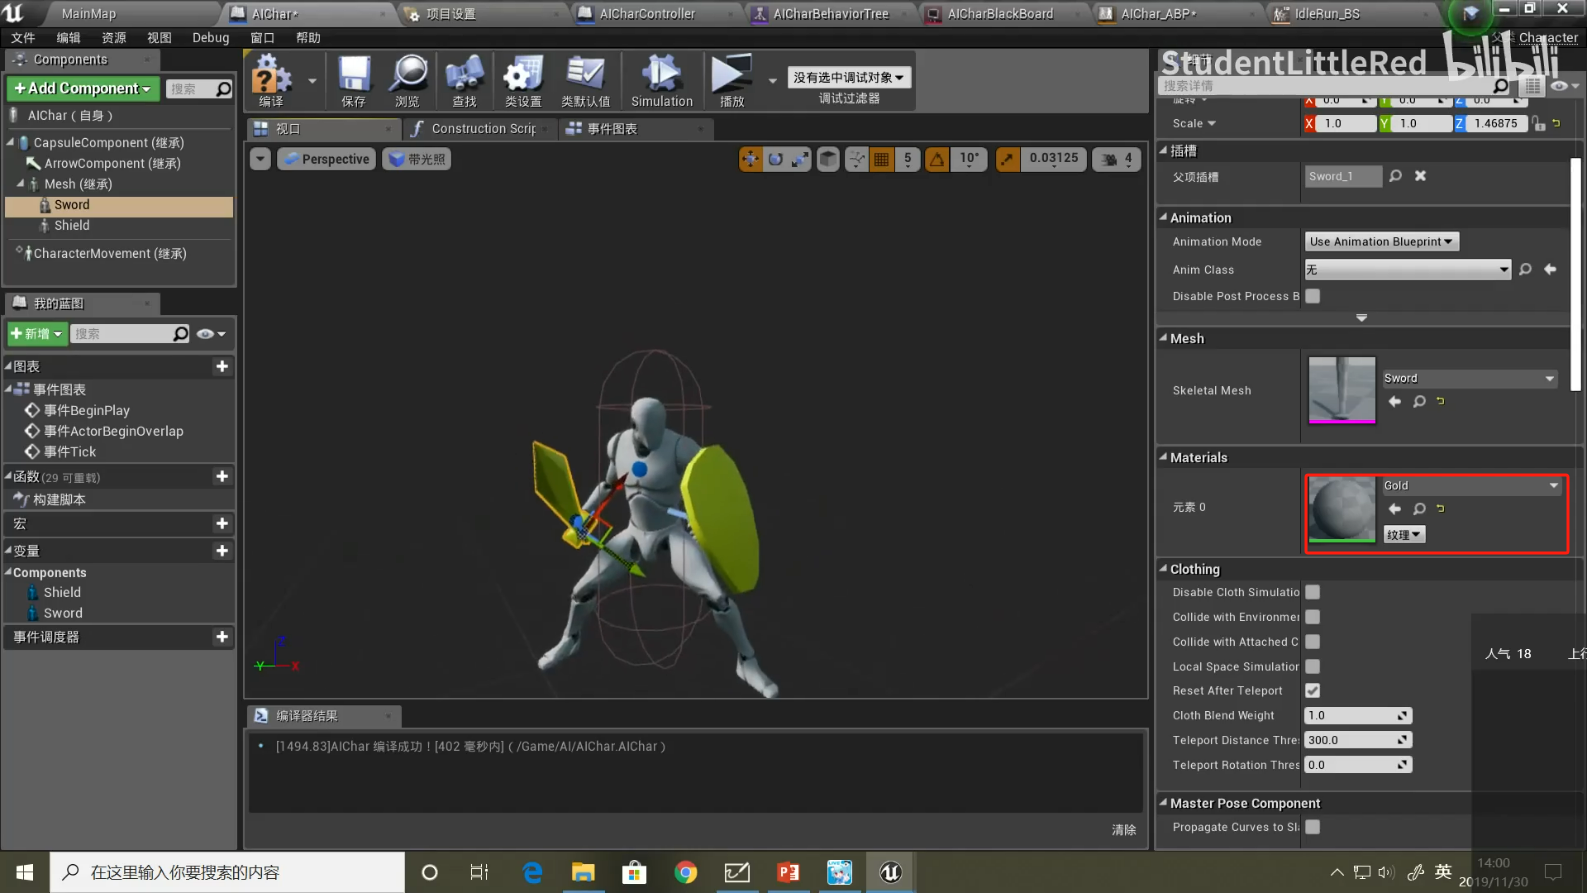1587x893 pixels.
Task: Open Gold material dropdown
Action: click(x=1471, y=486)
